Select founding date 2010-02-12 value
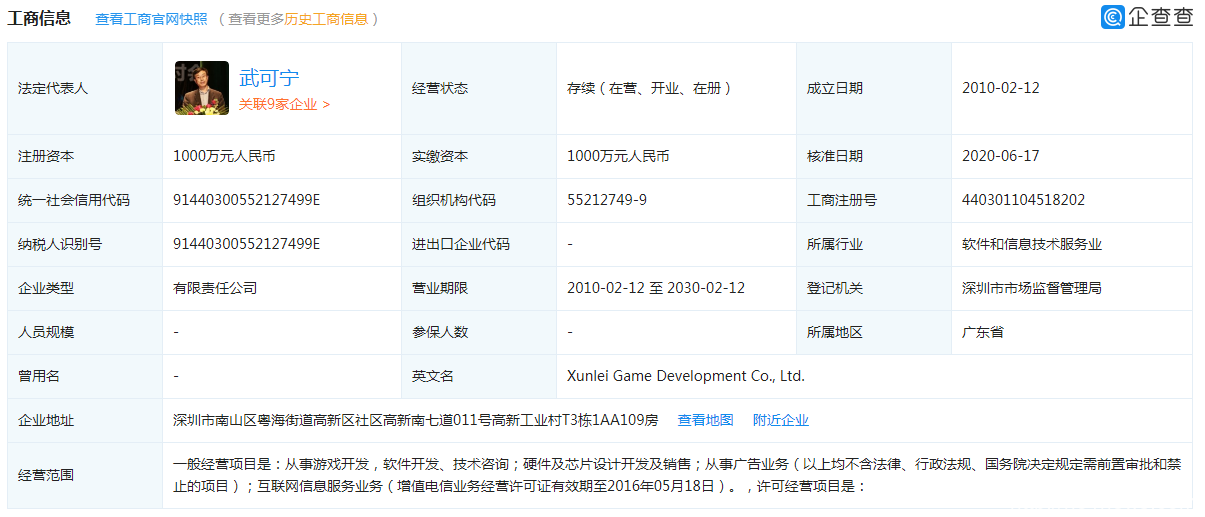Viewport: 1205px width, 517px height. click(1001, 88)
